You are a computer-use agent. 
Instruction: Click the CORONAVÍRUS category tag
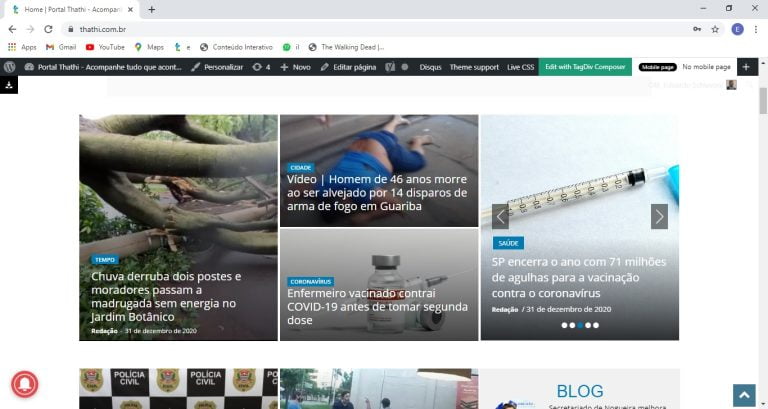tap(311, 282)
